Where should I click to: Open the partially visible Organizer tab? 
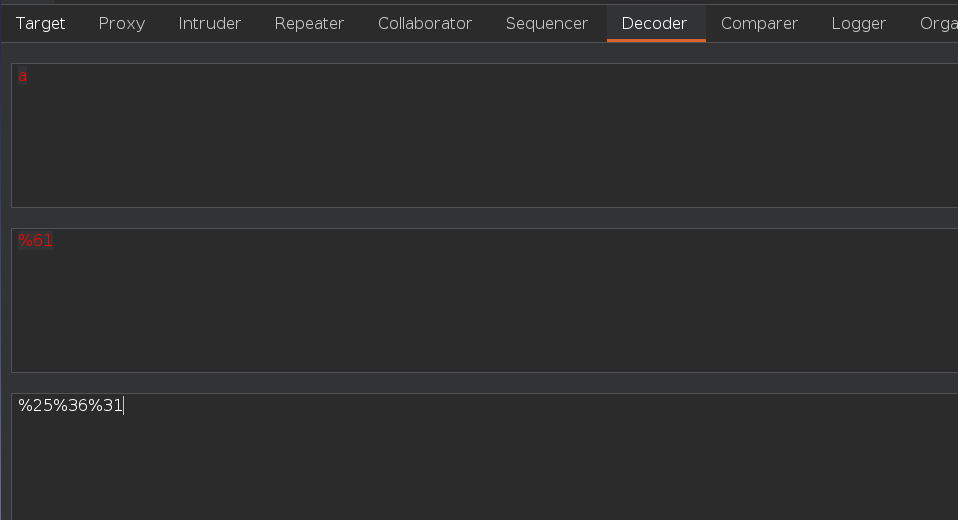938,23
